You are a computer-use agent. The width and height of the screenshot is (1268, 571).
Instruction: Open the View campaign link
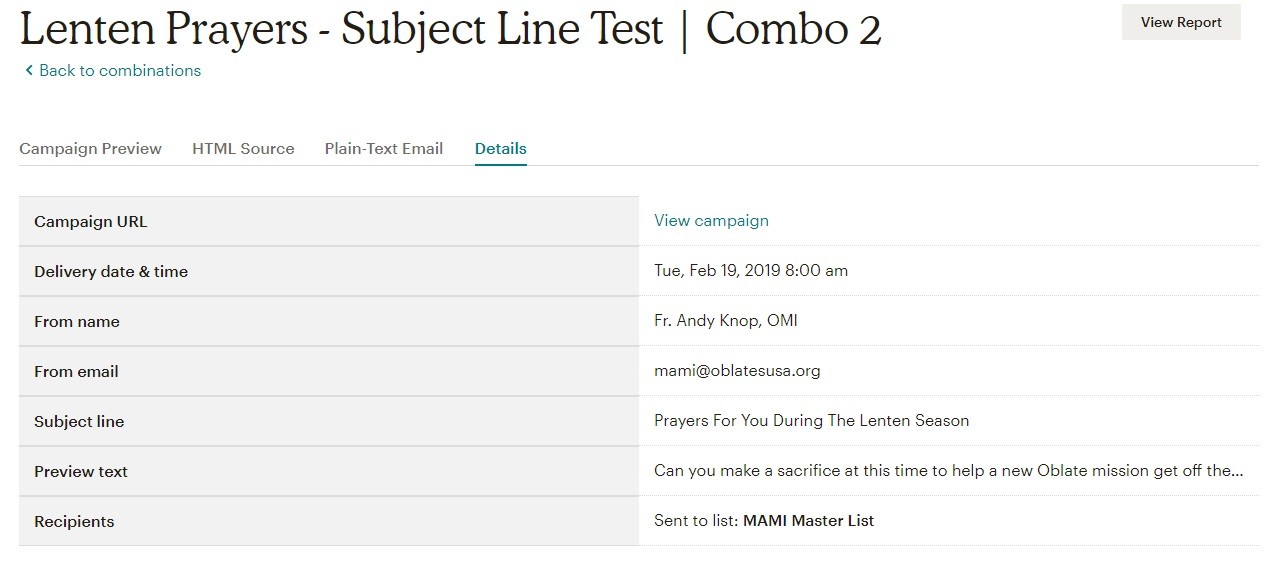pos(711,221)
